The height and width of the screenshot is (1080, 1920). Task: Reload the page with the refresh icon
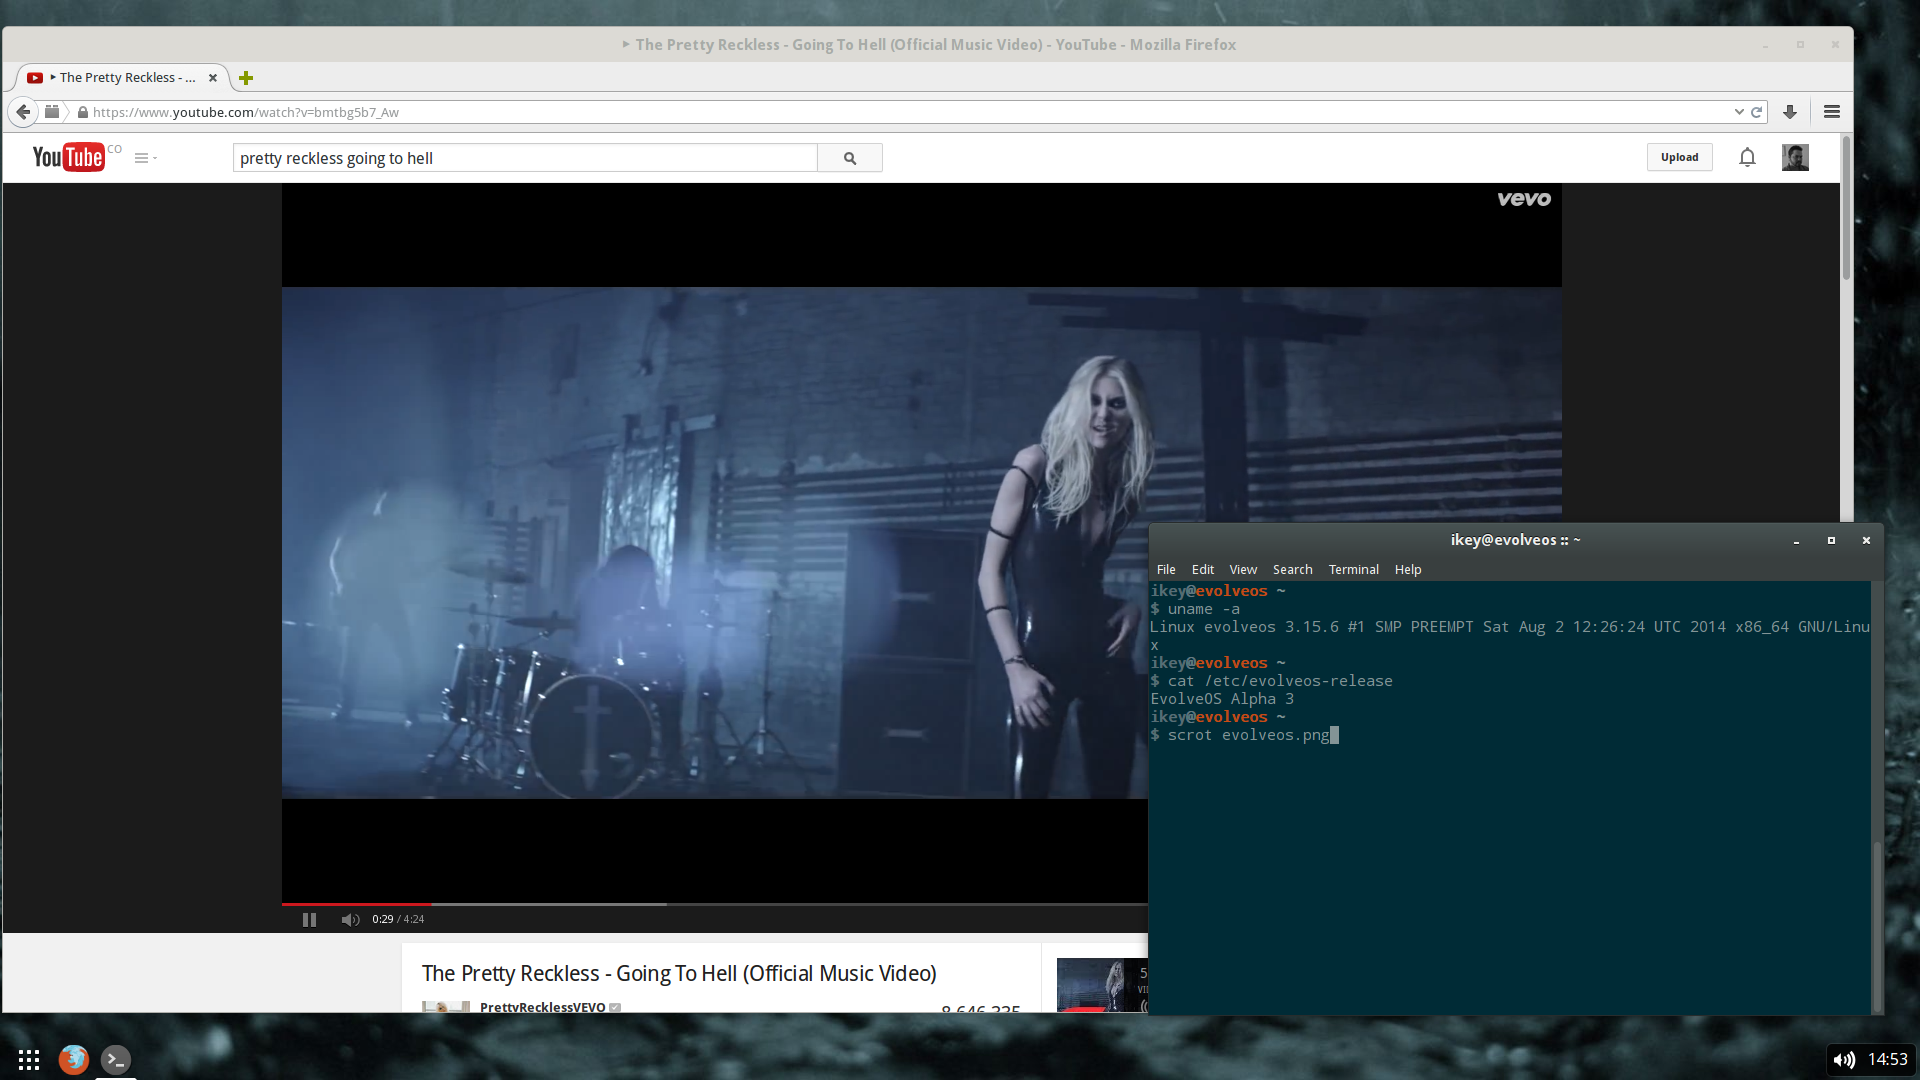tap(1756, 112)
